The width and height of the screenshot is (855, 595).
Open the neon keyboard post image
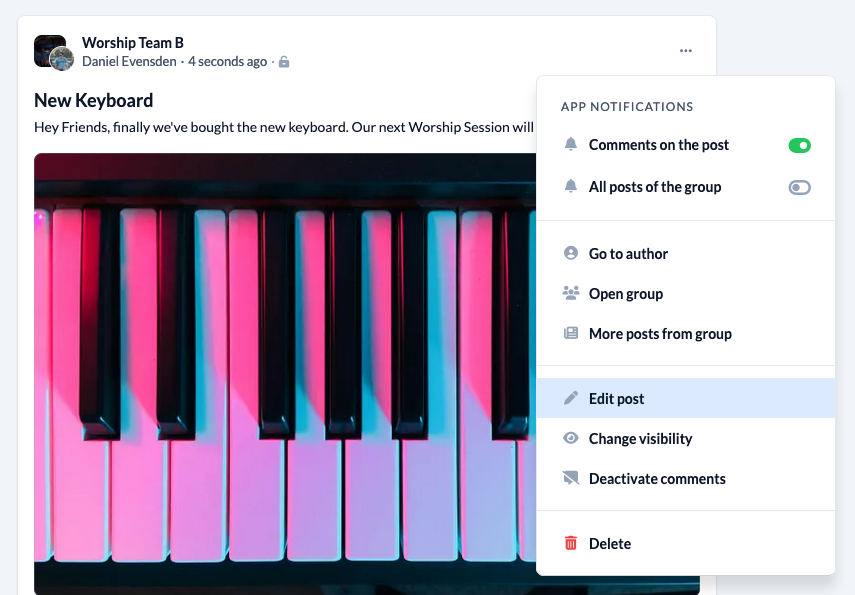point(285,374)
